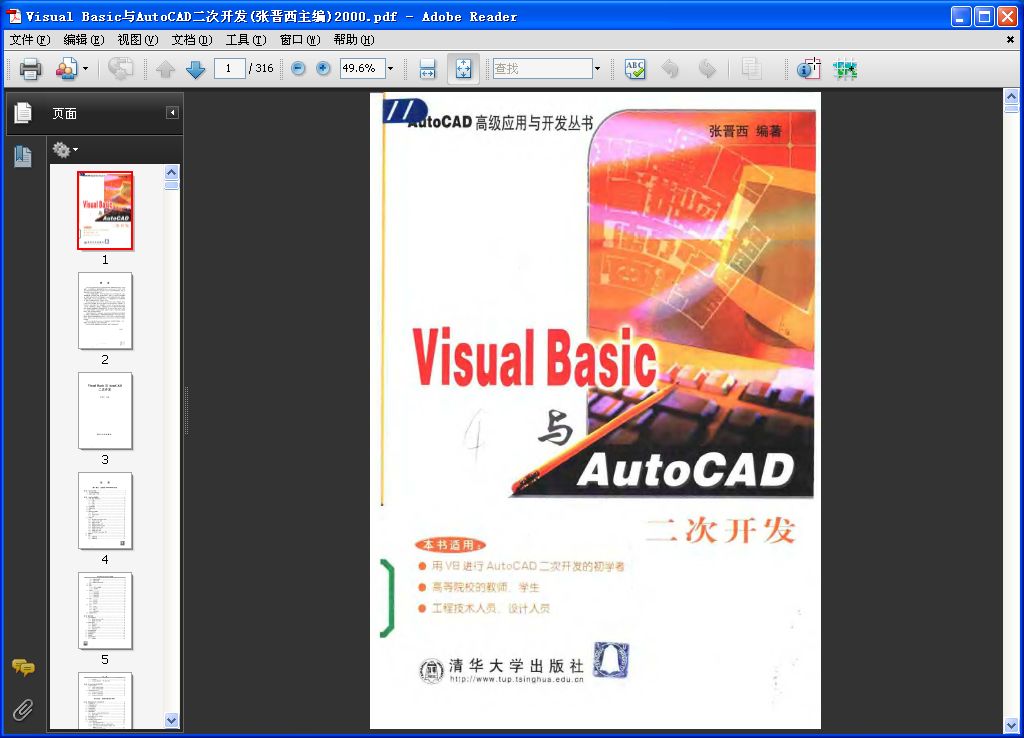Select page 4 thumbnail
This screenshot has width=1024, height=738.
105,511
